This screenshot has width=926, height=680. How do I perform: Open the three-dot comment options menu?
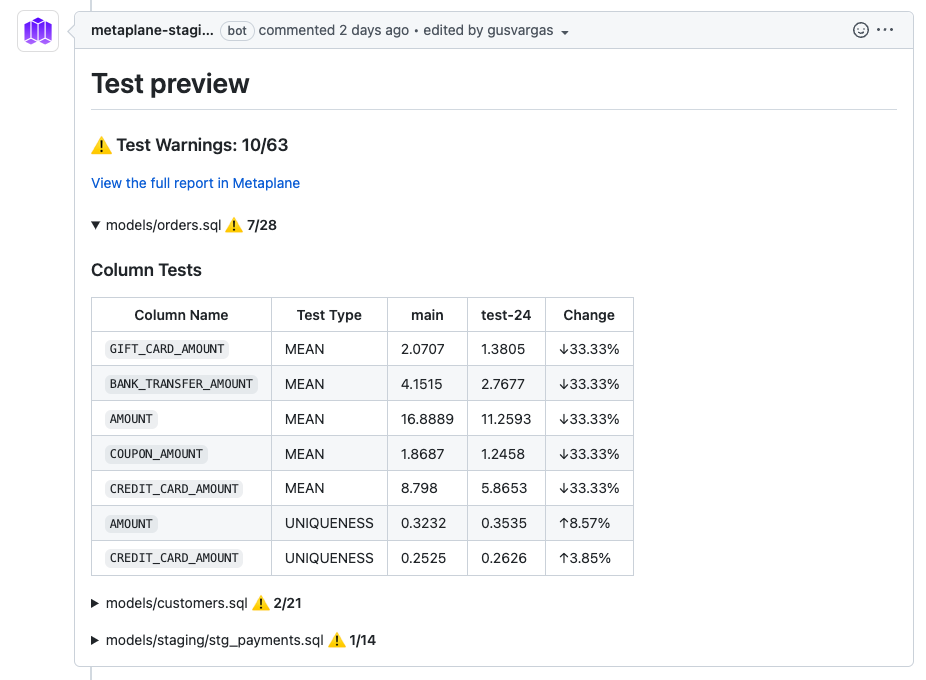[x=885, y=30]
